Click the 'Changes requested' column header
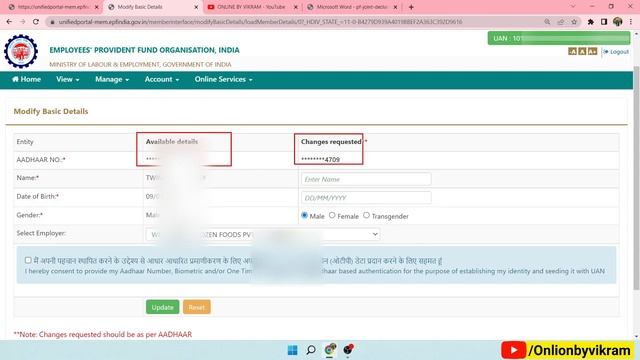 (x=331, y=142)
